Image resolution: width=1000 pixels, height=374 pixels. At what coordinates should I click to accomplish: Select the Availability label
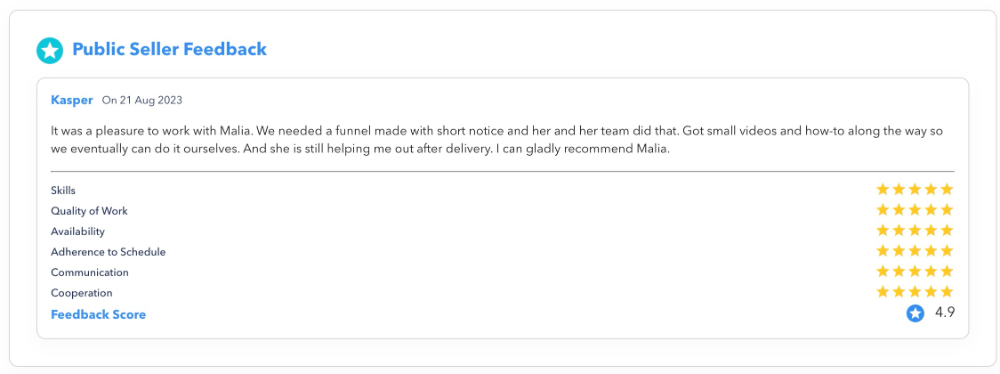tap(78, 231)
